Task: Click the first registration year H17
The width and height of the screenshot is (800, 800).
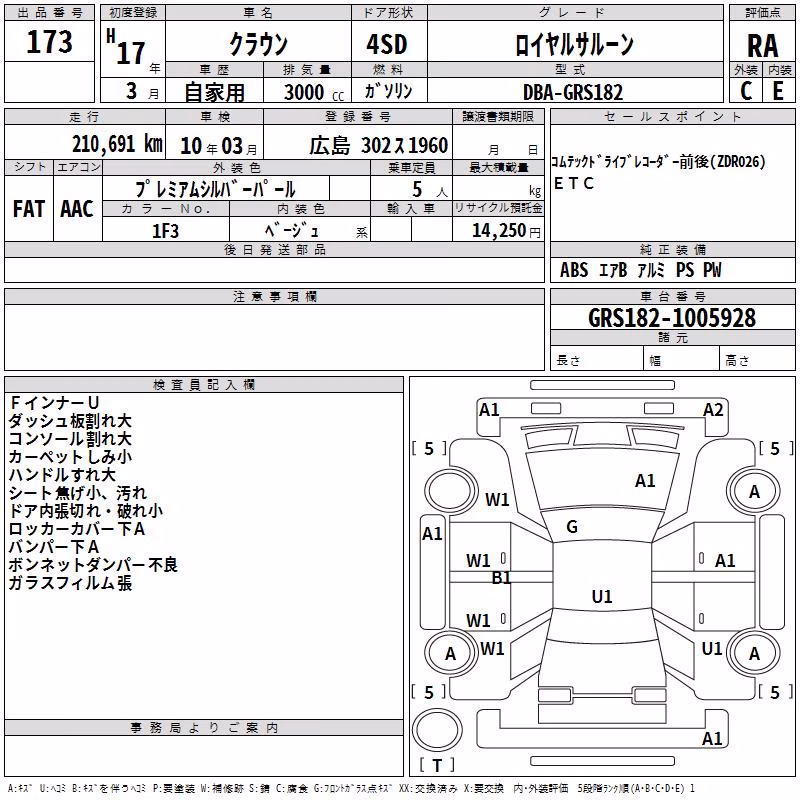Action: coord(126,48)
